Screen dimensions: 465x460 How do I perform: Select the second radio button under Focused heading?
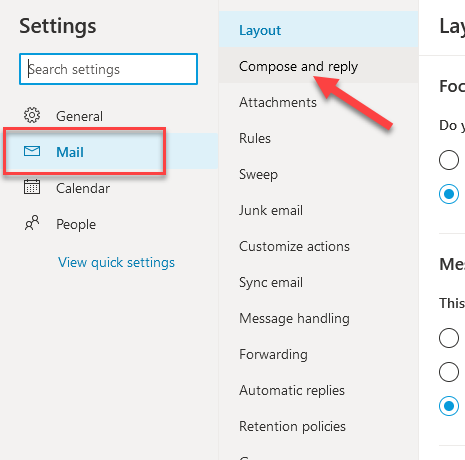(x=449, y=194)
